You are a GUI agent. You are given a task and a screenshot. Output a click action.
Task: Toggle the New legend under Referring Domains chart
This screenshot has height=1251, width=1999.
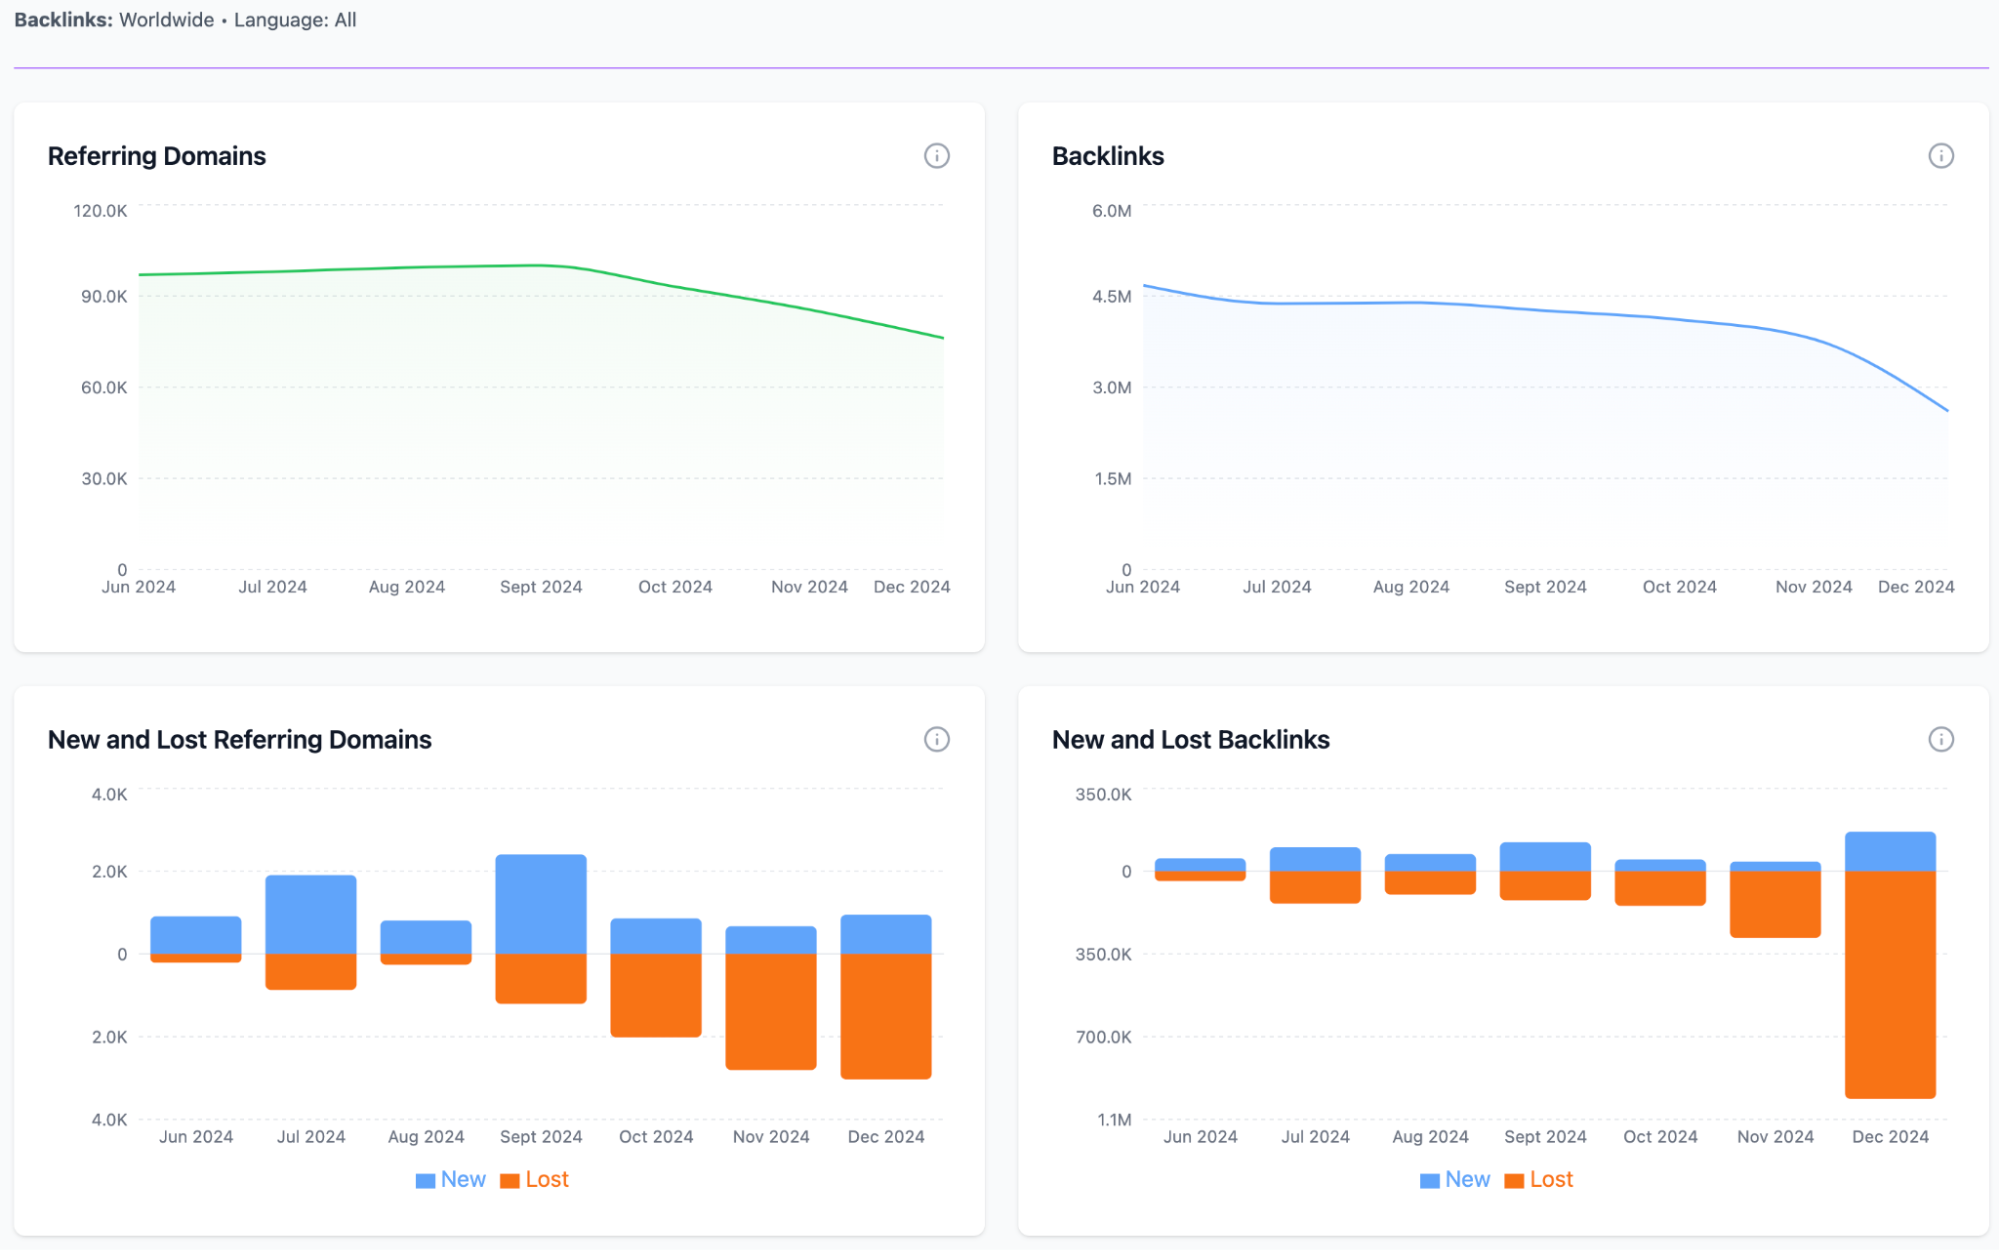pos(462,1179)
